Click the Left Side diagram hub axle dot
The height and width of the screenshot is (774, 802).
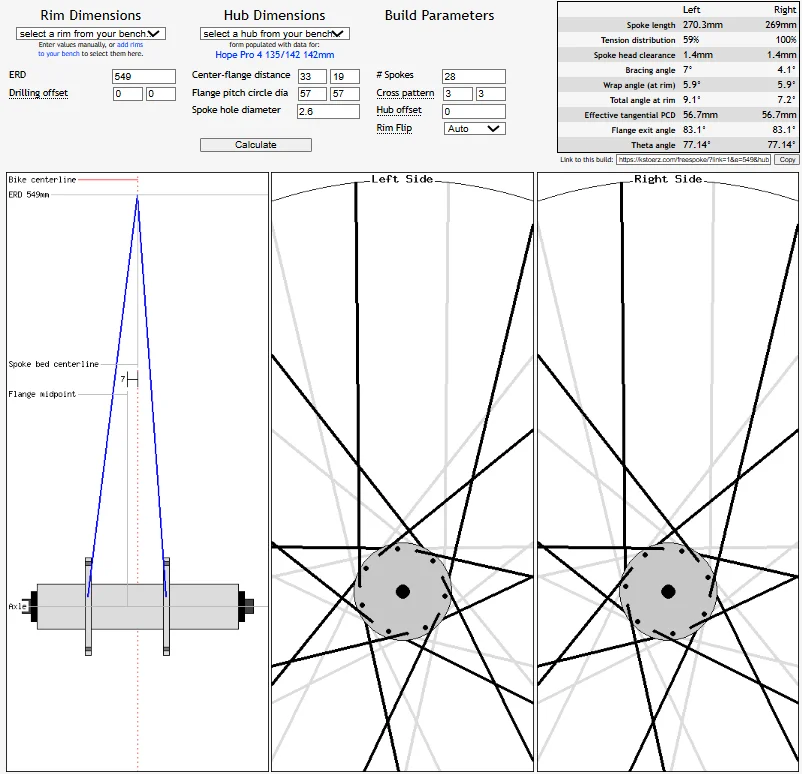[x=403, y=592]
